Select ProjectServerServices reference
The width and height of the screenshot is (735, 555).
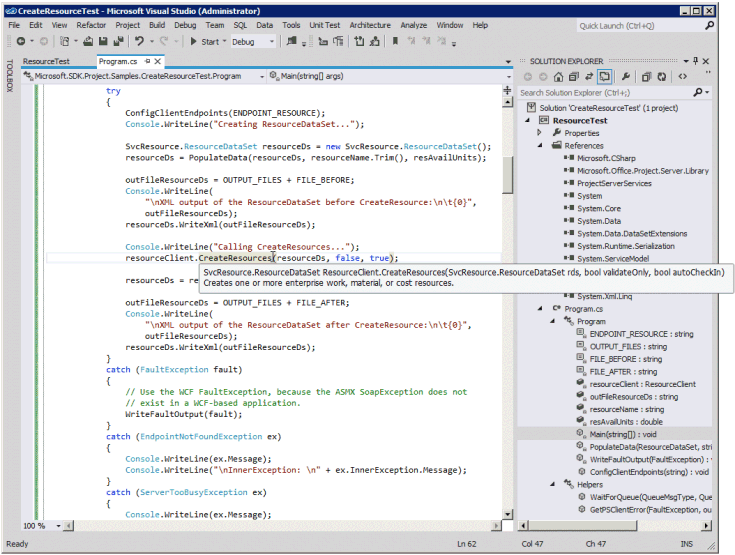[x=614, y=183]
